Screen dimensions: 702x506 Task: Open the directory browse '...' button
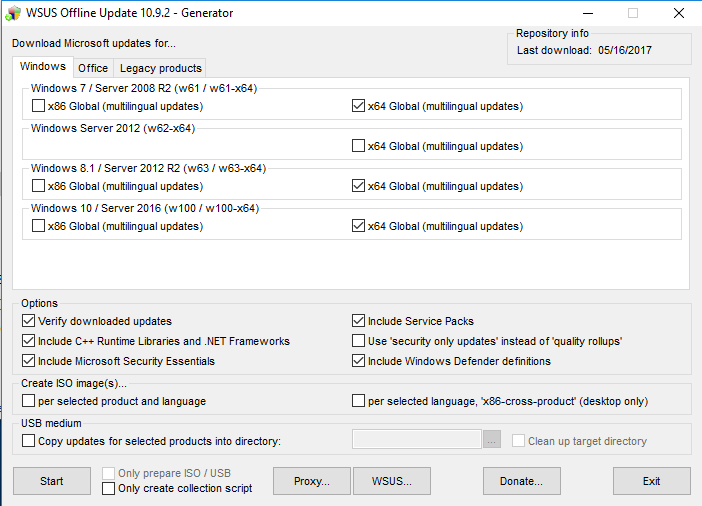492,439
